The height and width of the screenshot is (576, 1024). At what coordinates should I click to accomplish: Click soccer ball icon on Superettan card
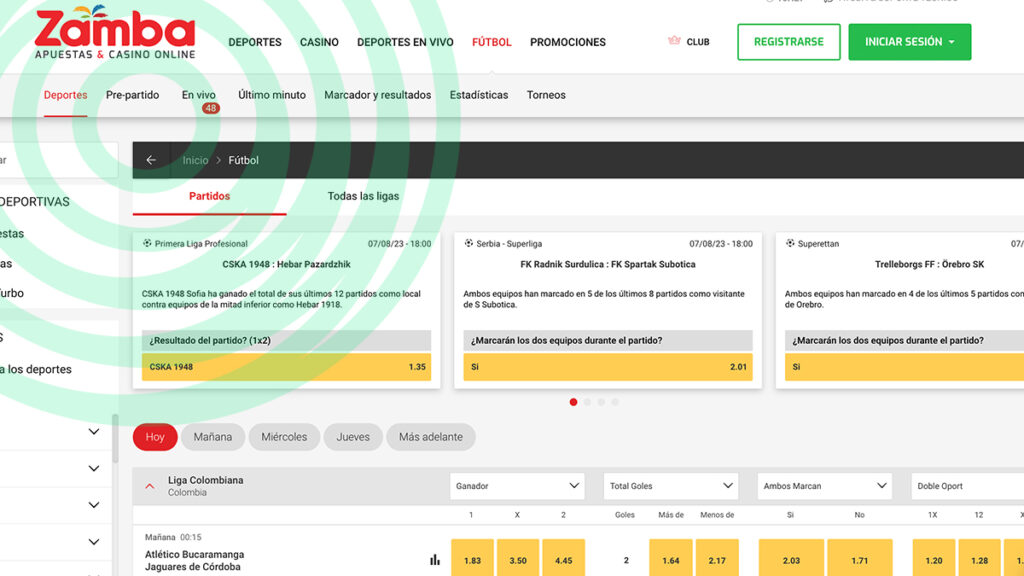click(790, 243)
